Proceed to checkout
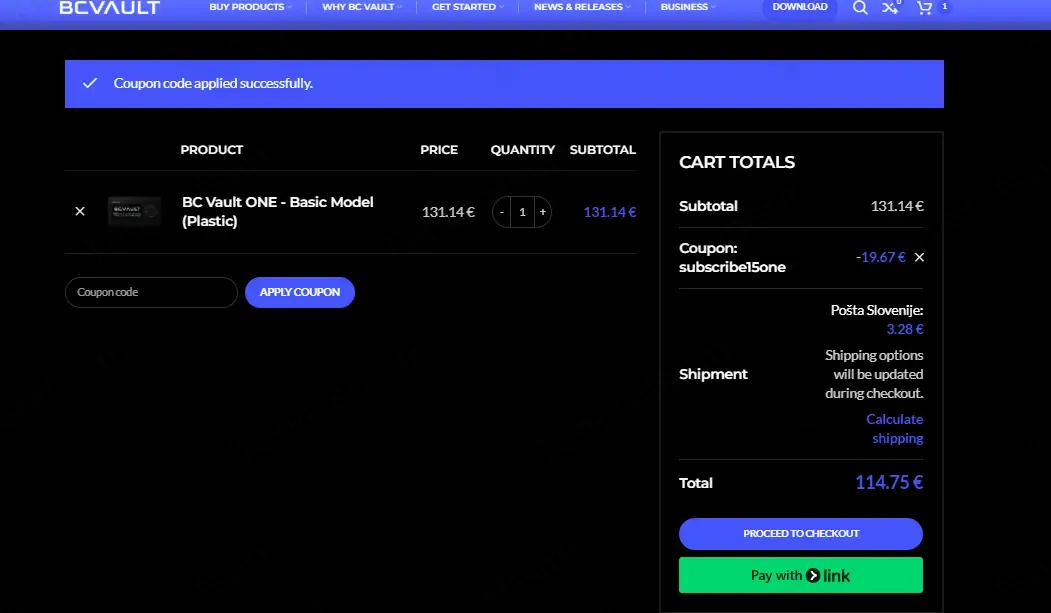The height and width of the screenshot is (613, 1051). point(801,534)
